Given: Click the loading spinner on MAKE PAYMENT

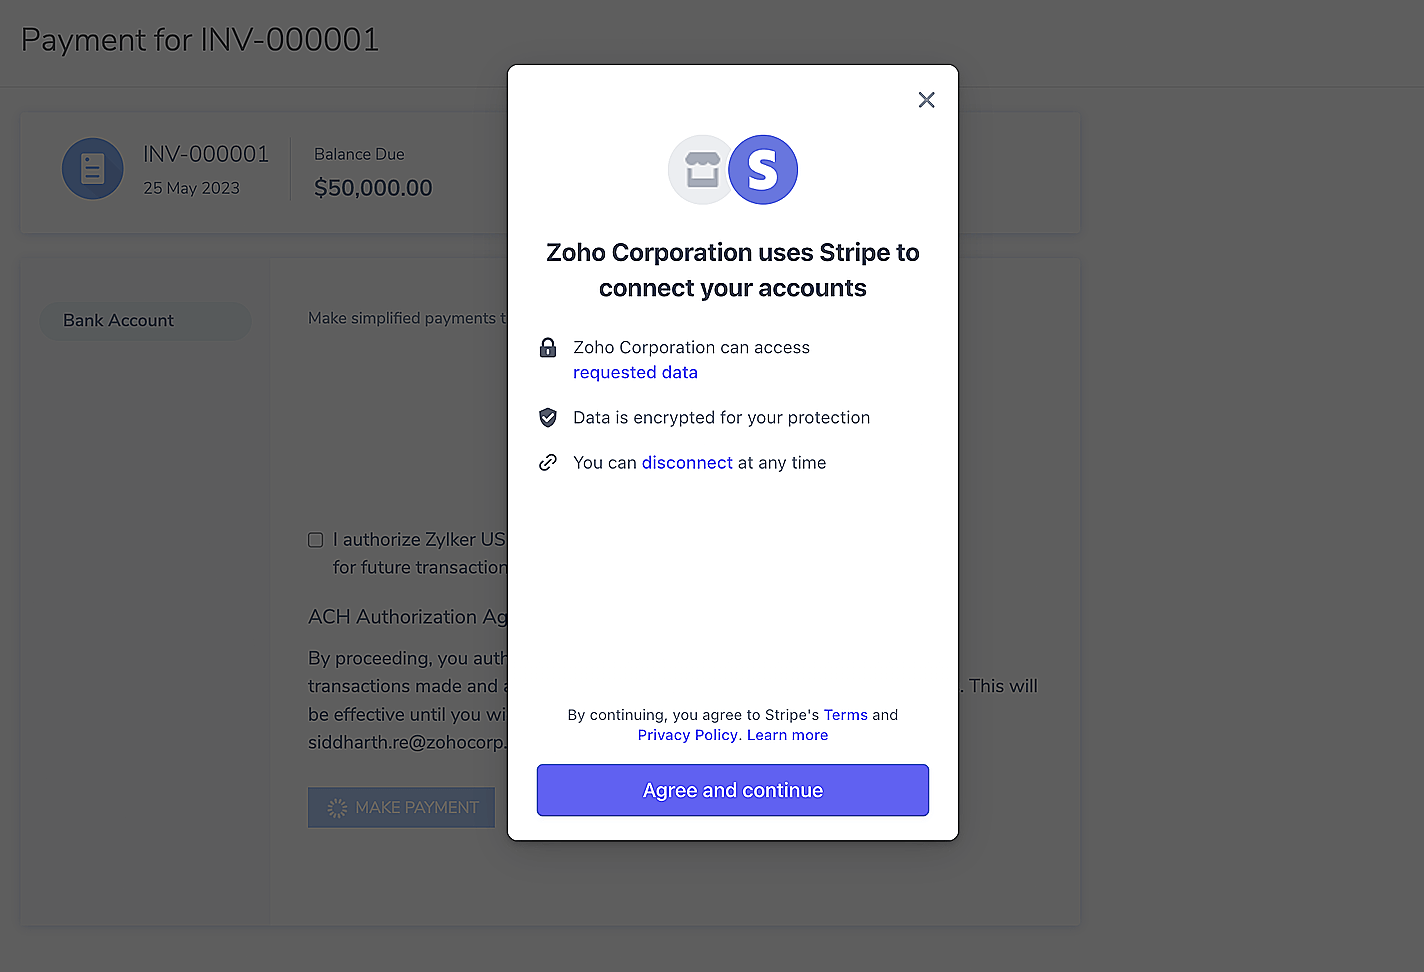Looking at the screenshot, I should 337,807.
